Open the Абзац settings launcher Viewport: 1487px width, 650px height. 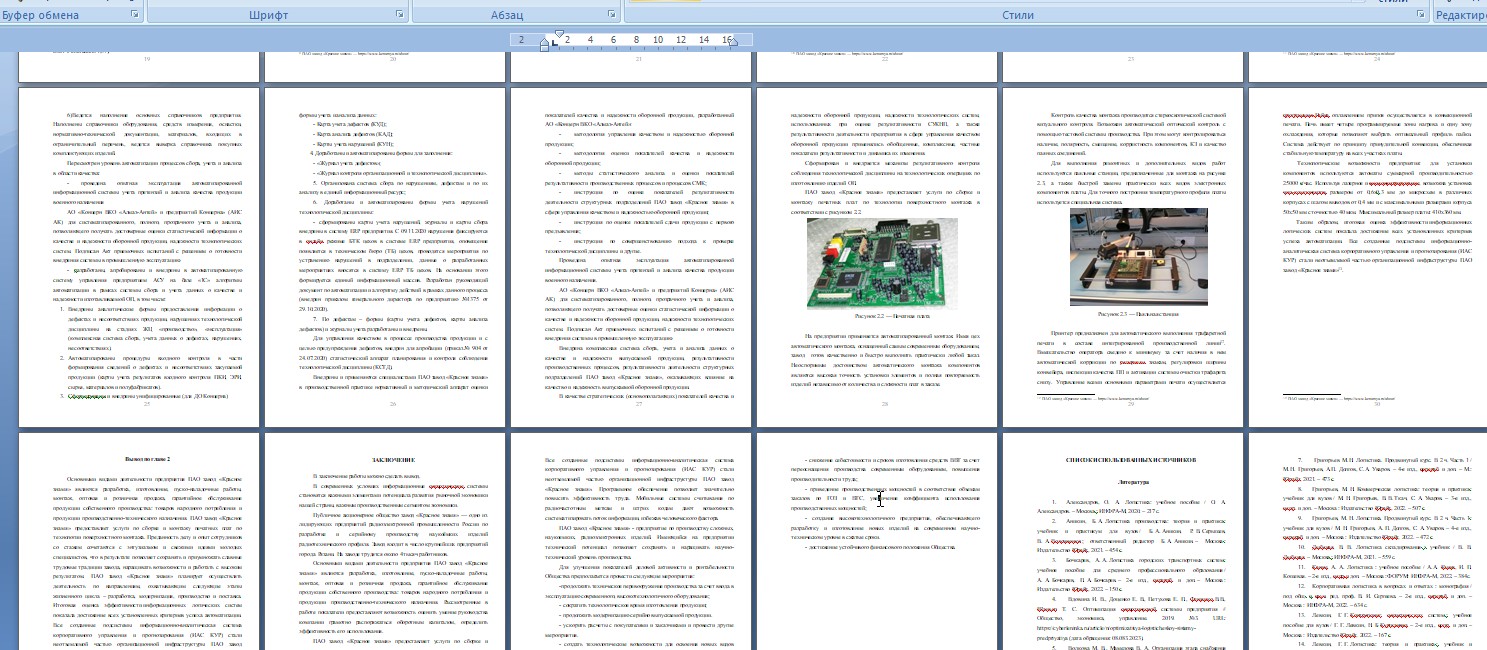pos(613,15)
